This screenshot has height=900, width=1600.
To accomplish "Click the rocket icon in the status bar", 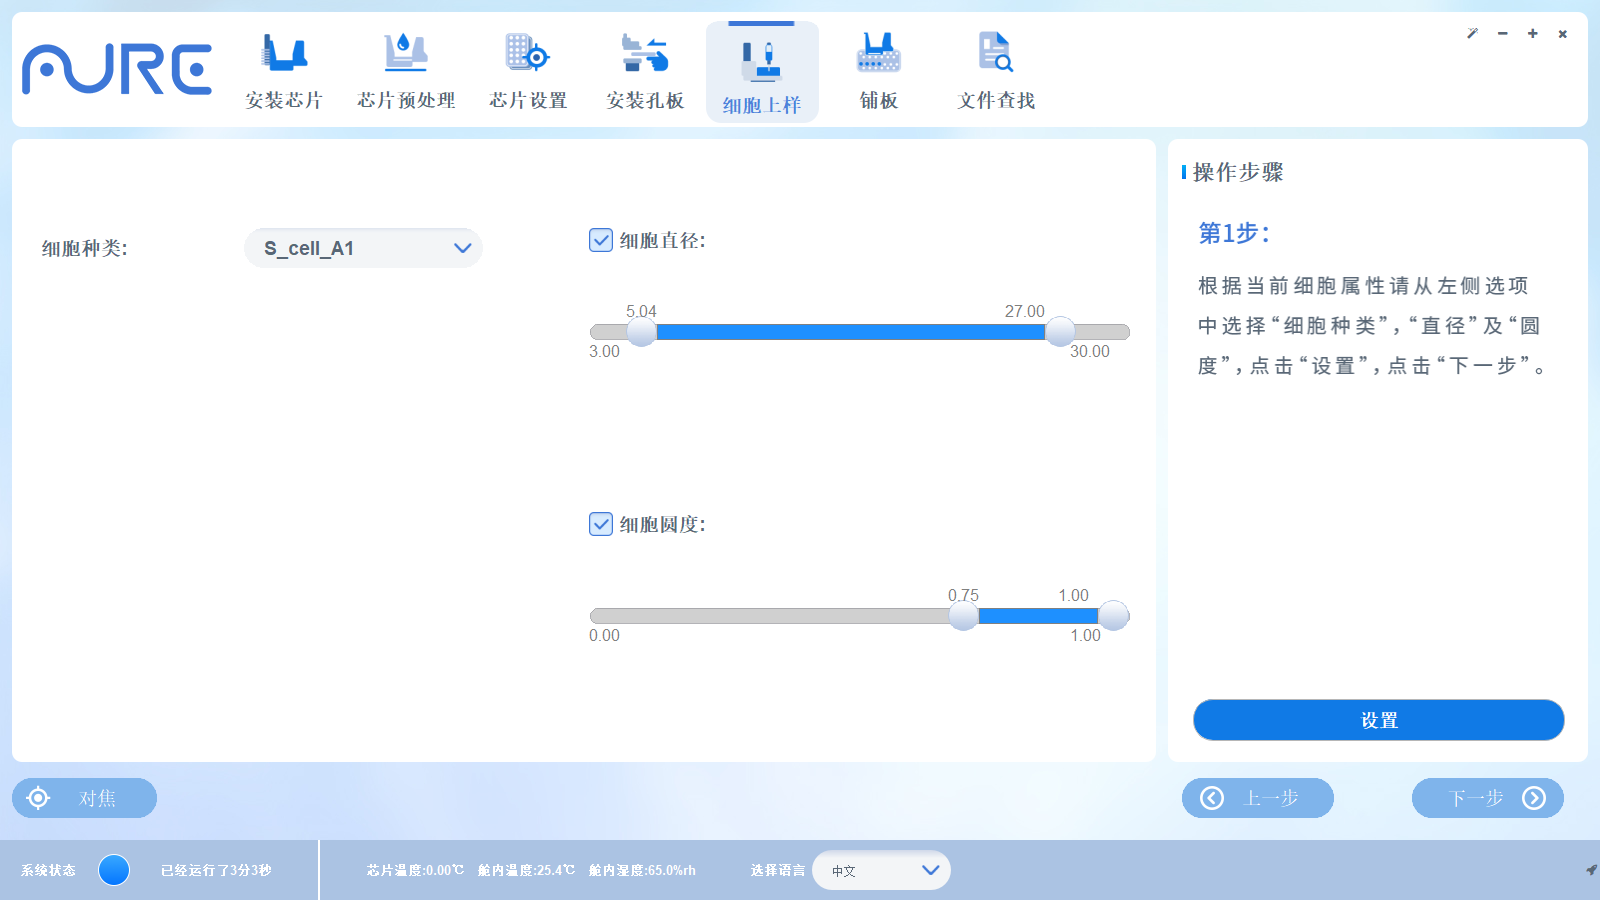I will [x=1591, y=870].
